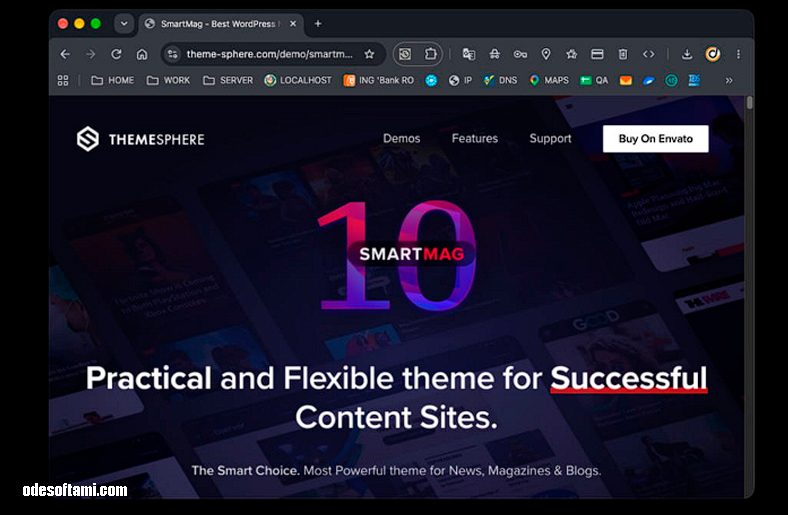The width and height of the screenshot is (788, 515).
Task: Open the downloads tray
Action: pyautogui.click(x=687, y=54)
